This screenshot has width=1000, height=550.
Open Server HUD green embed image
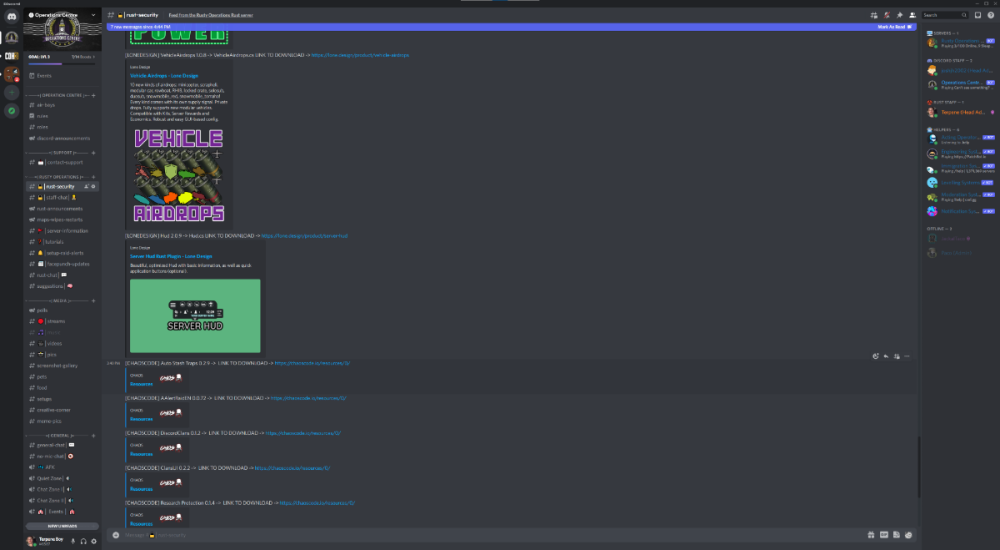click(195, 316)
